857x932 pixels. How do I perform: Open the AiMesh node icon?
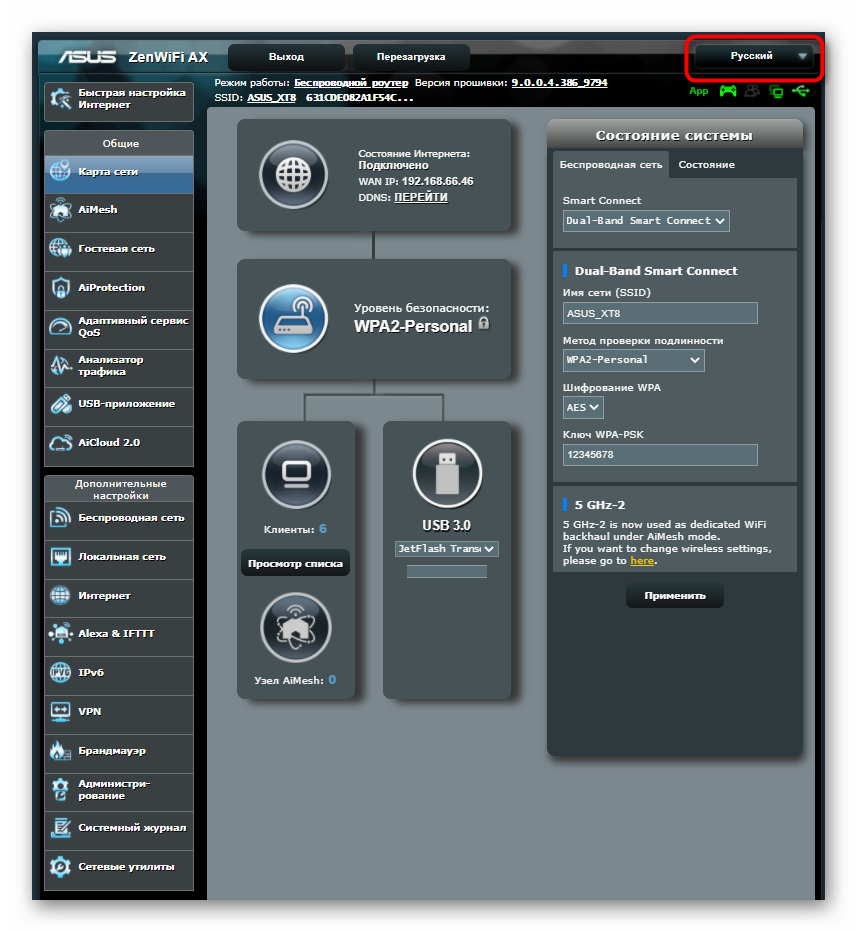pos(295,628)
